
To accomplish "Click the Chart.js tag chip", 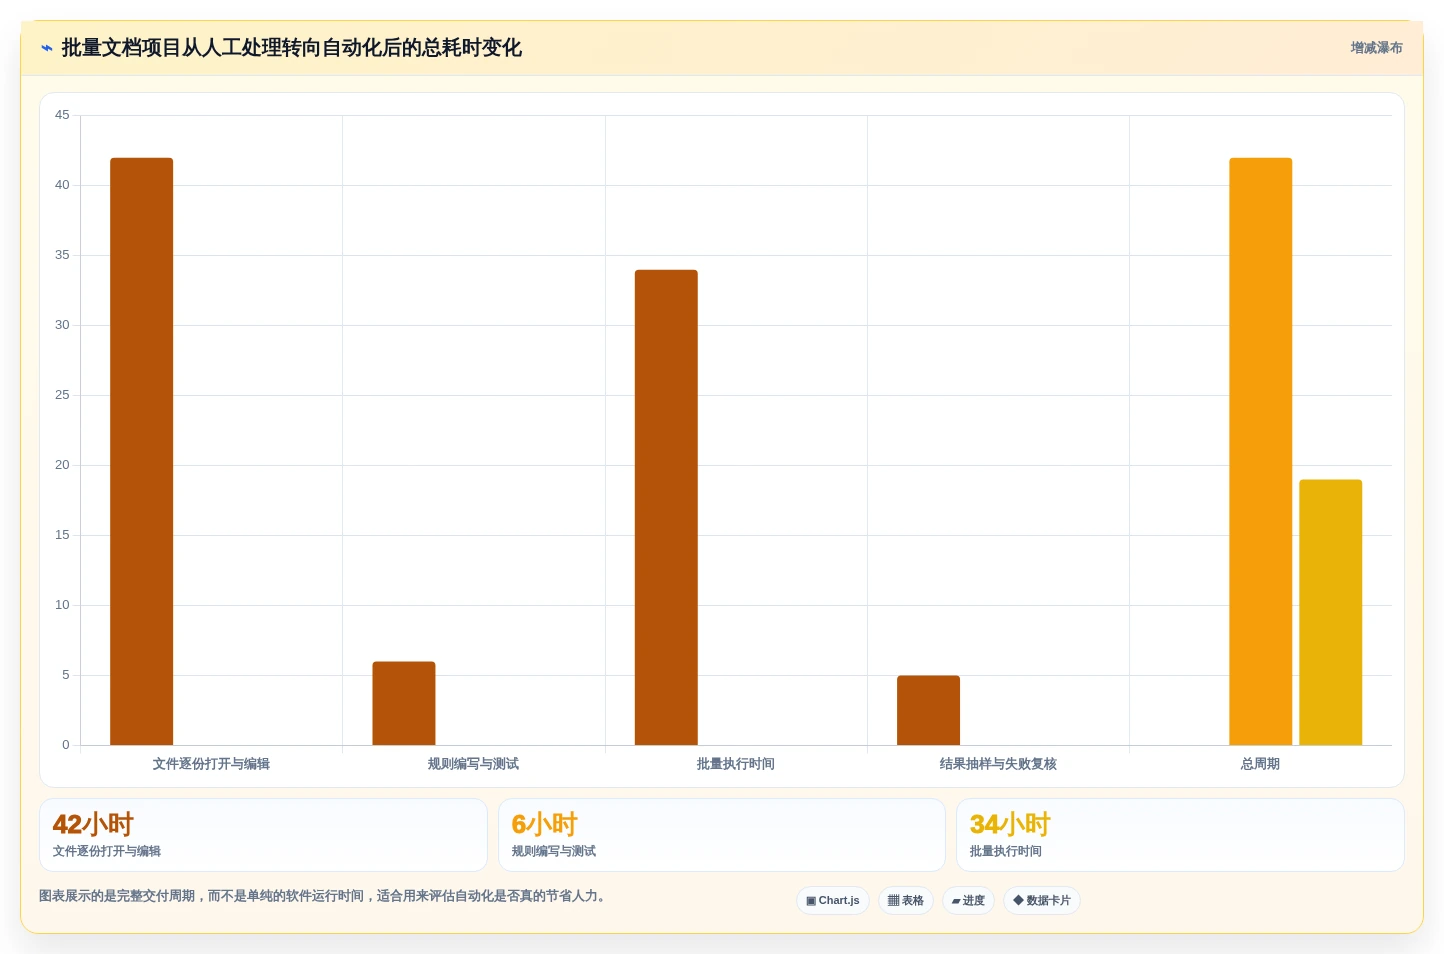I will tap(833, 900).
